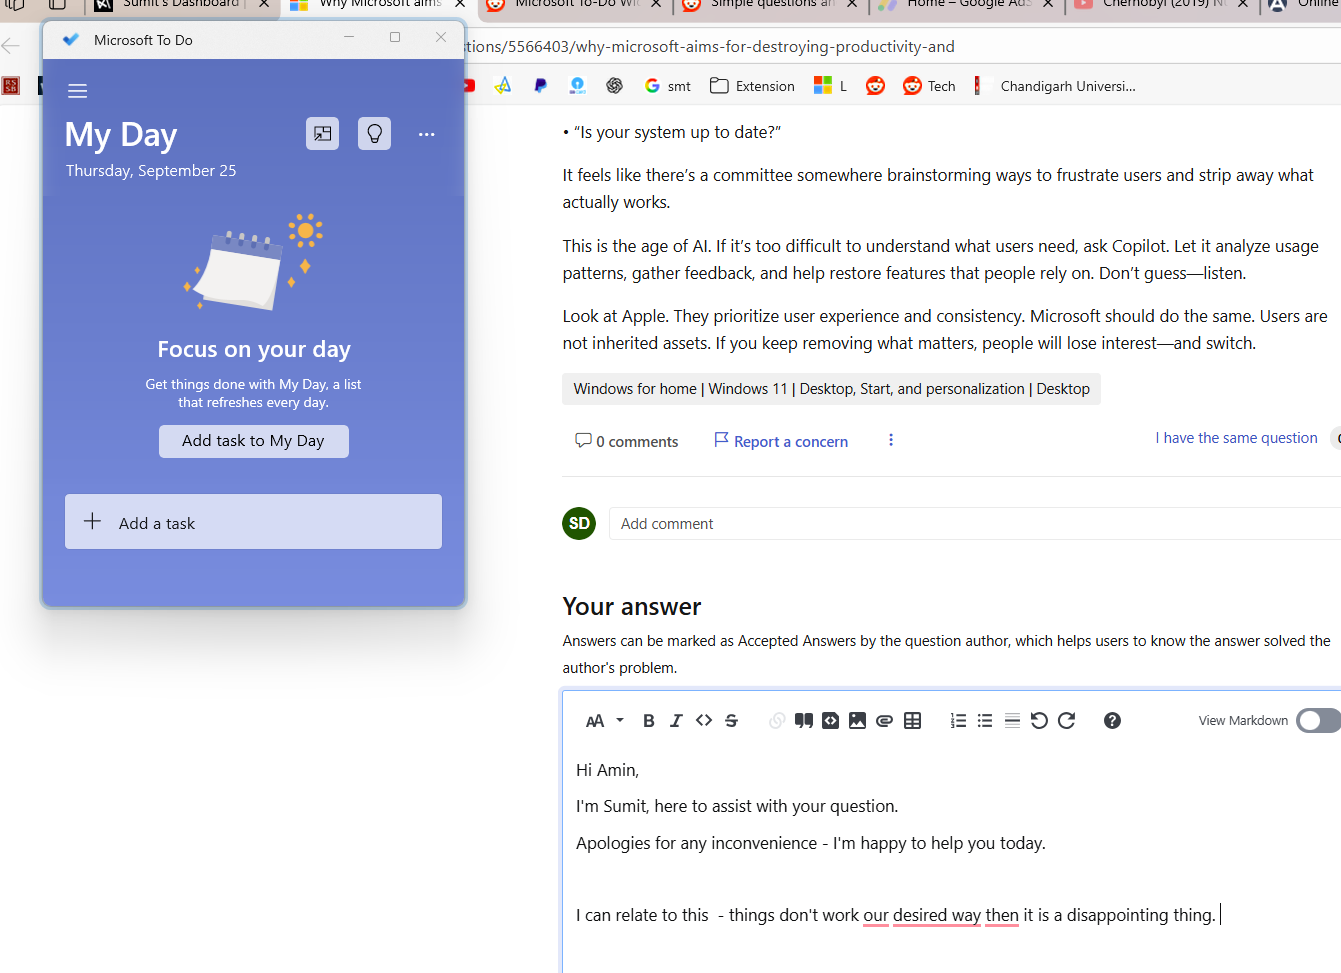Click the Add comment field
This screenshot has height=973, width=1341.
975,524
